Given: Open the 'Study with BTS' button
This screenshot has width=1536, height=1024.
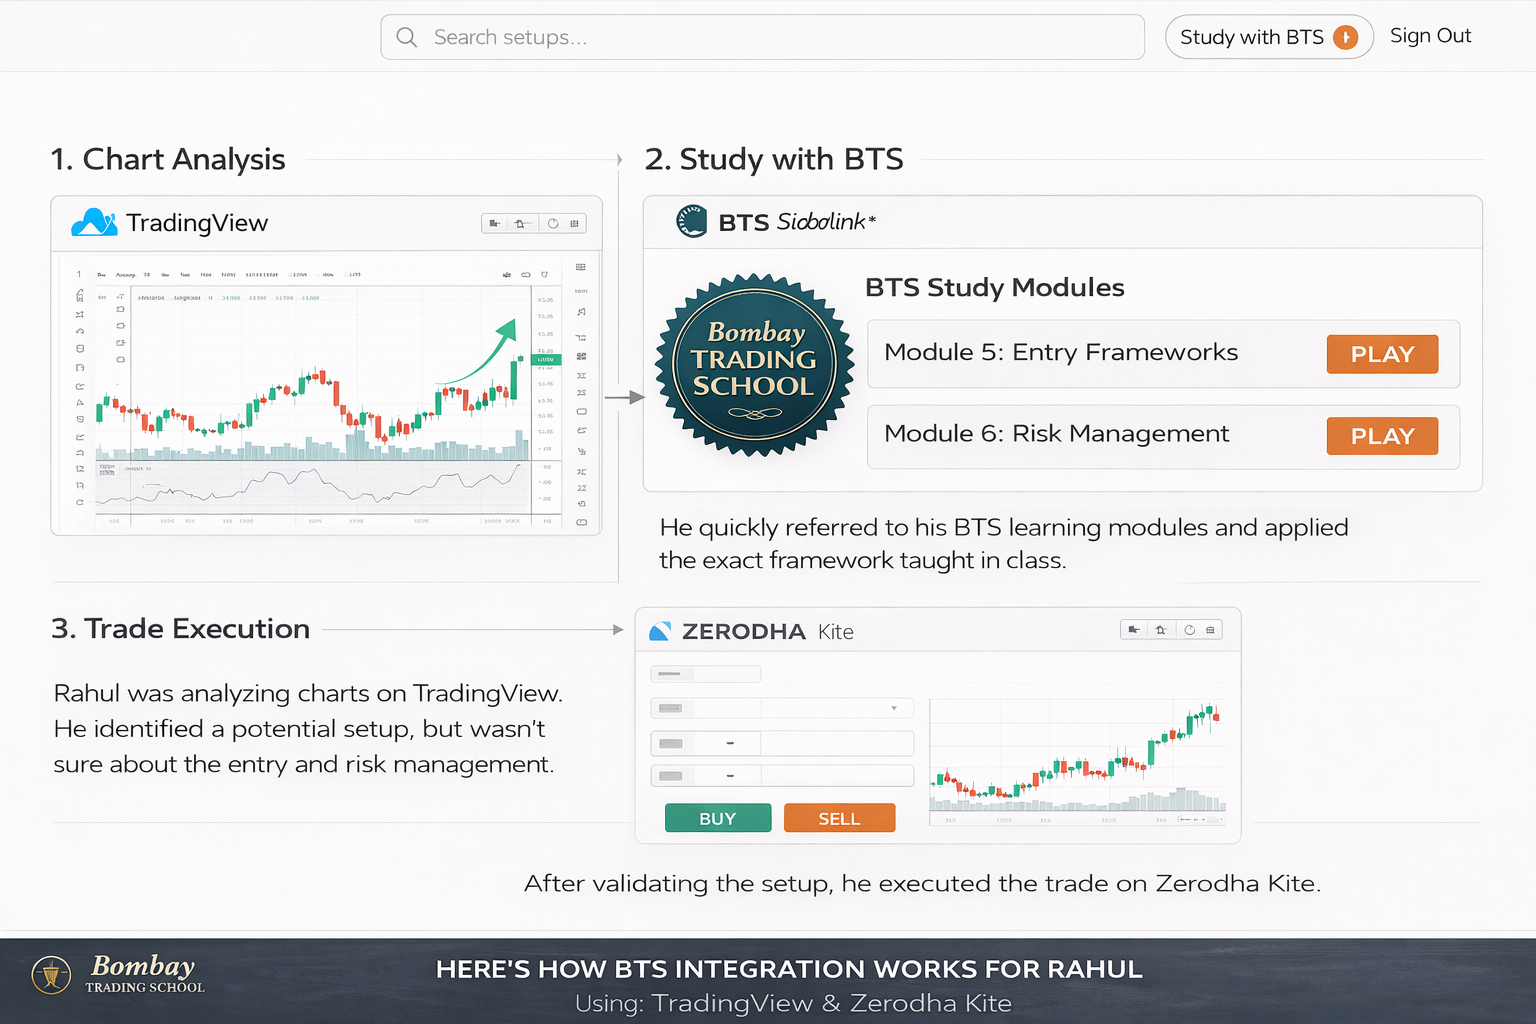Looking at the screenshot, I should (1269, 37).
